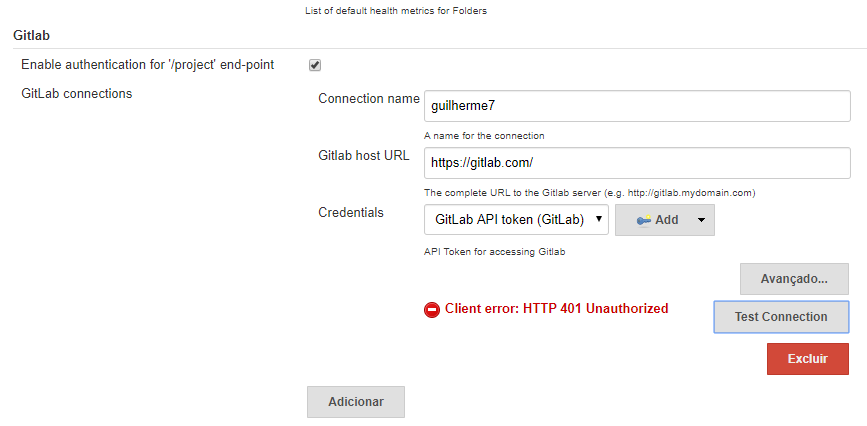
Task: Open the GitLab API token credentials dropdown
Action: tap(516, 220)
